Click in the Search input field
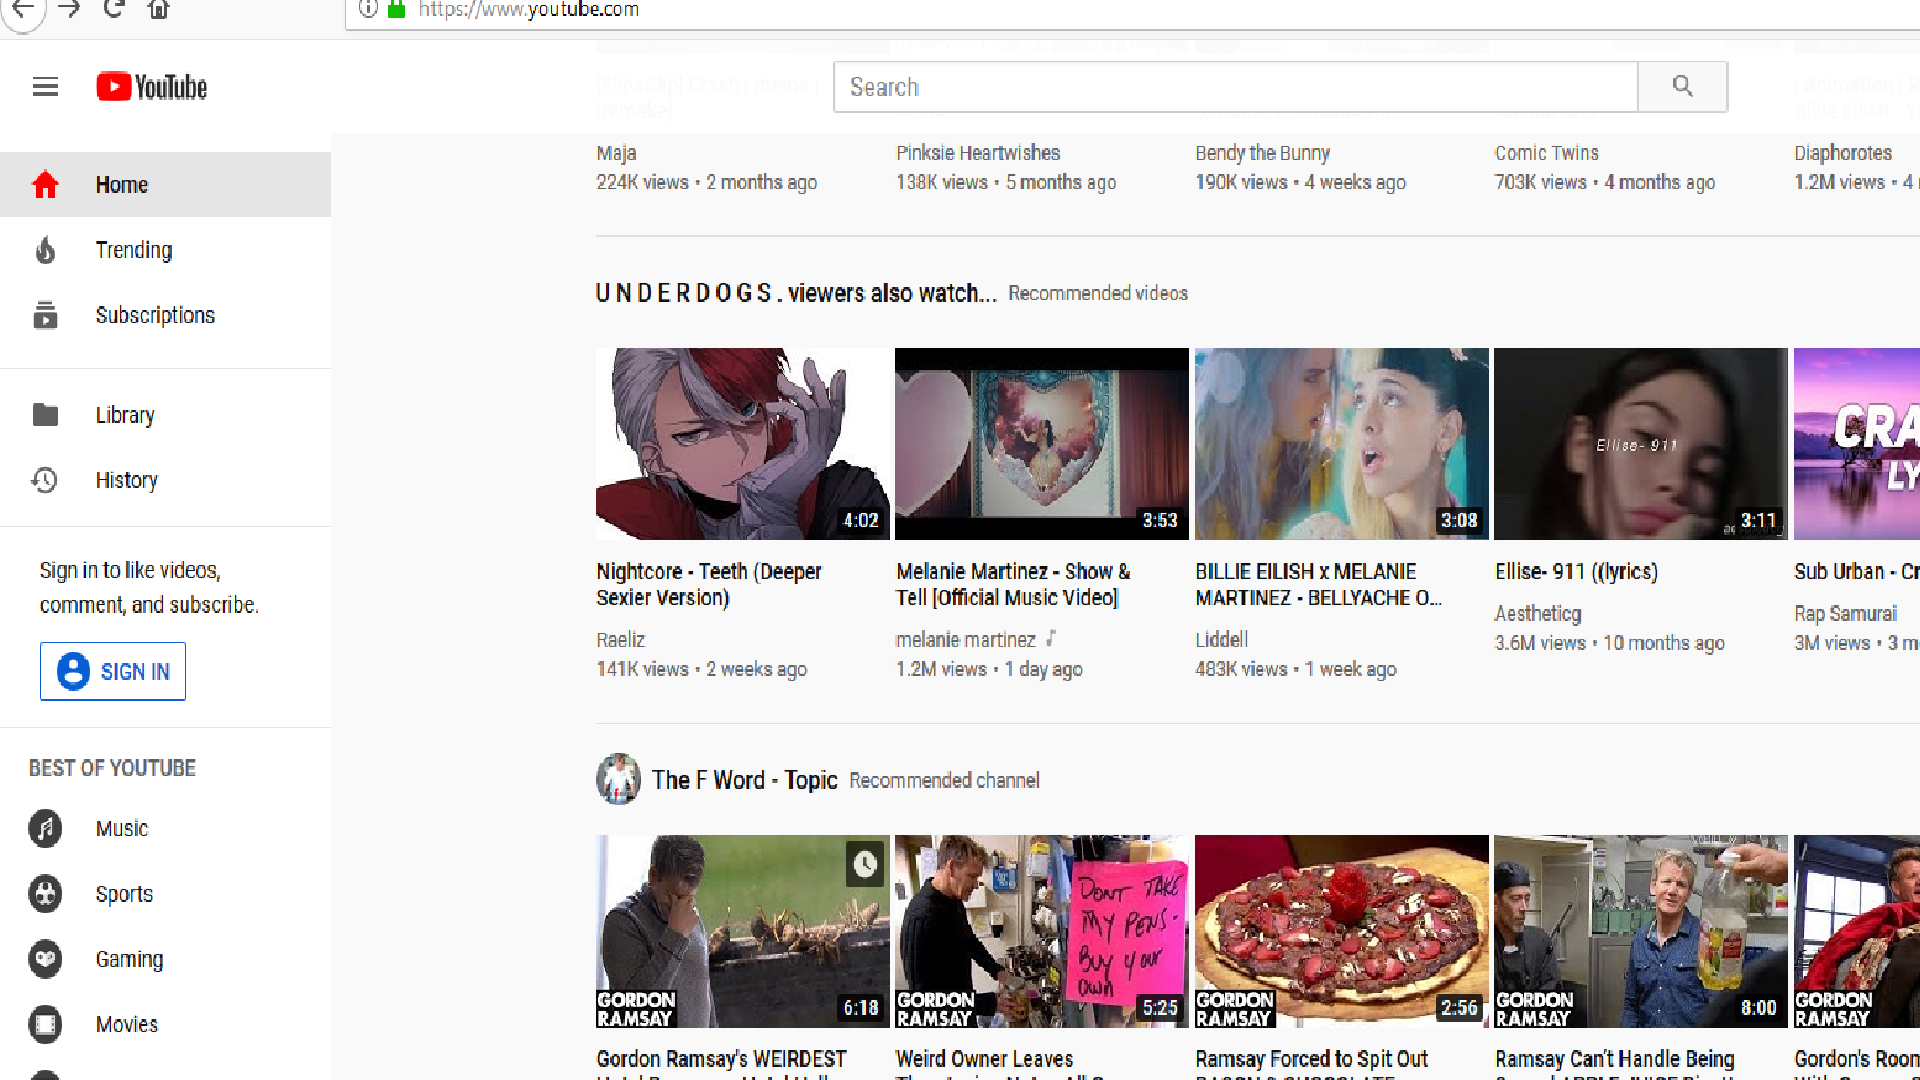 [x=1236, y=87]
